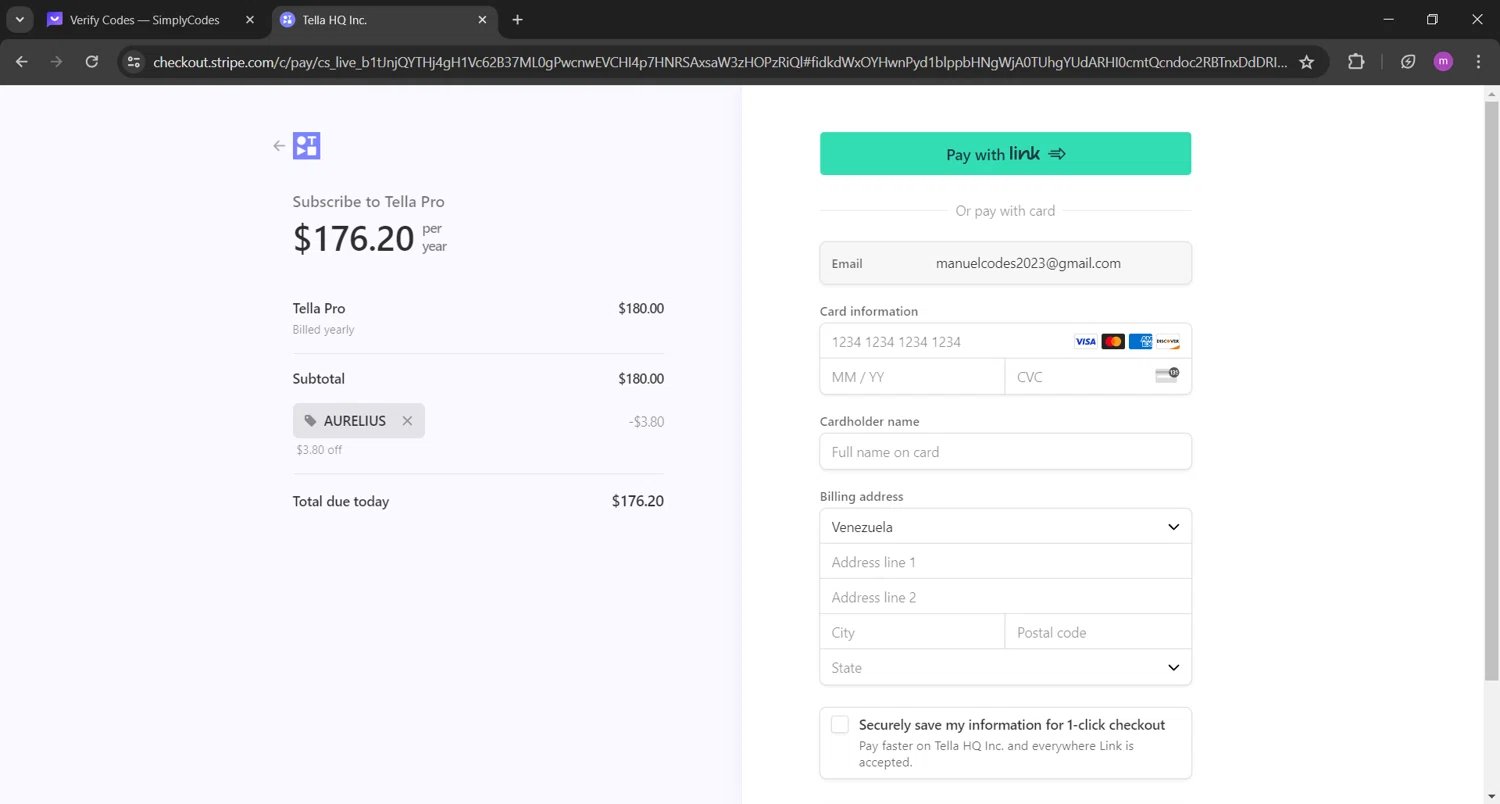Click the City field
Image resolution: width=1500 pixels, height=804 pixels.
[x=912, y=632]
